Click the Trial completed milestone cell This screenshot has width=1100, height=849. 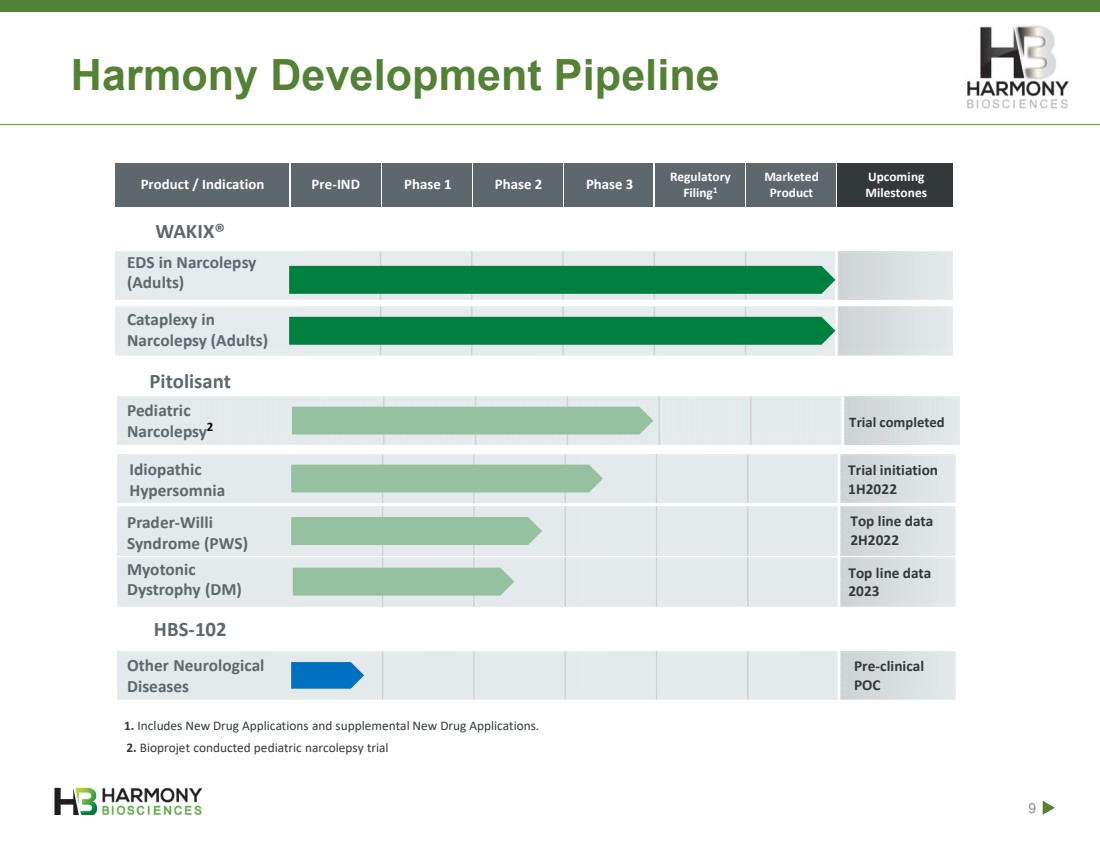(x=901, y=421)
